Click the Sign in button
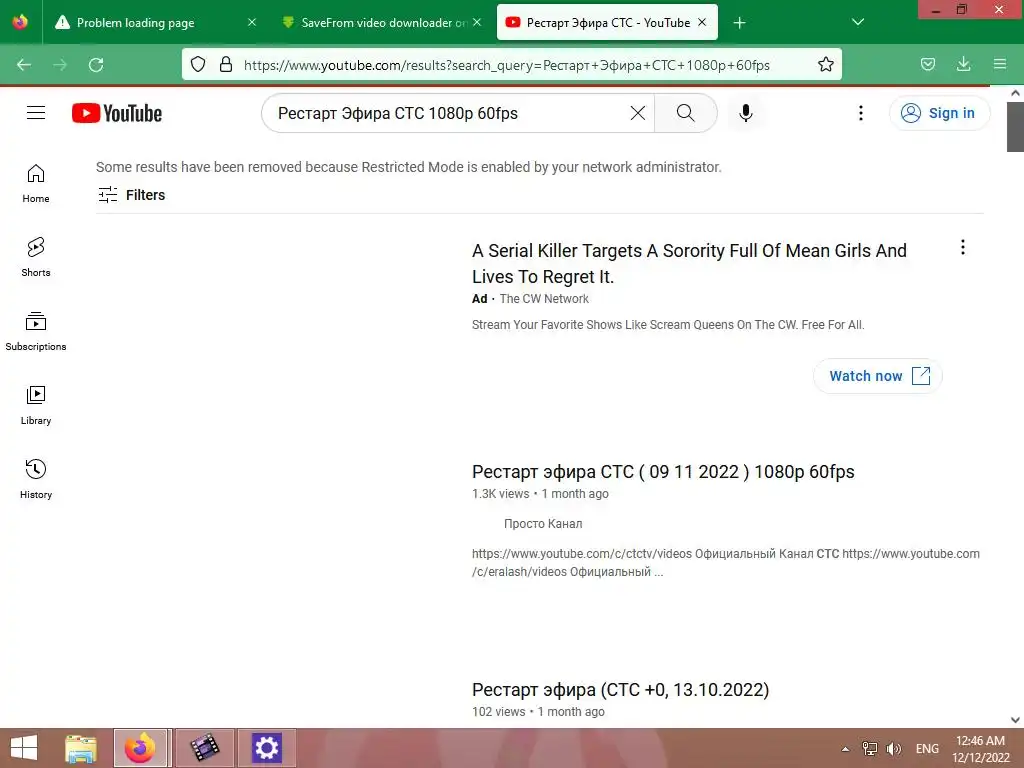This screenshot has height=768, width=1024. [939, 113]
